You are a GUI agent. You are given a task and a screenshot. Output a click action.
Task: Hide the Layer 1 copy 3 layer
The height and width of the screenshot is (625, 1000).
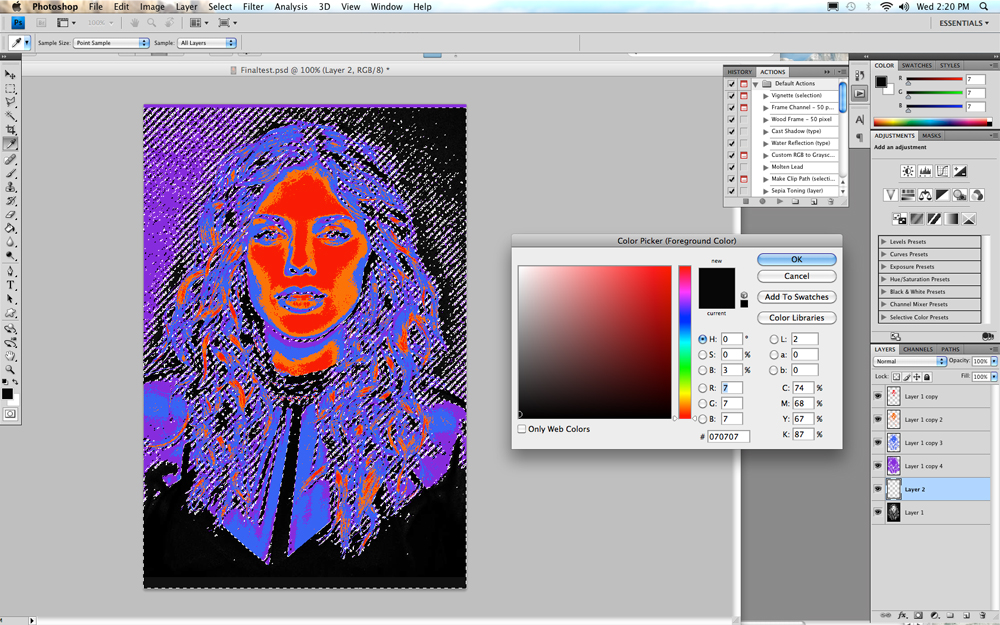pos(878,443)
